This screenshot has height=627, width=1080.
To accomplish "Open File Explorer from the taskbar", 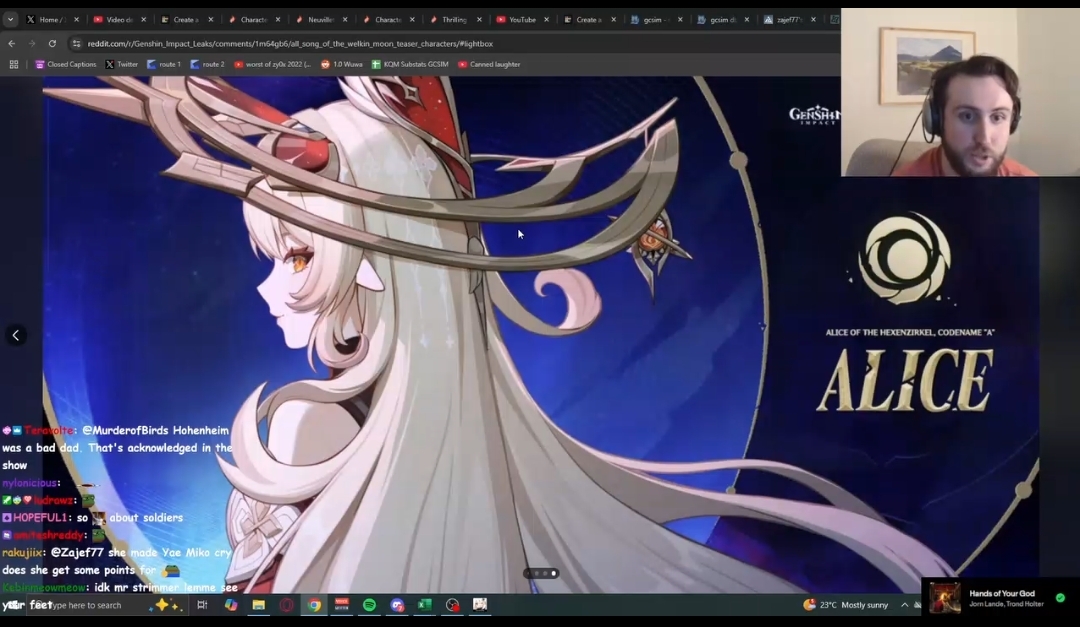I will [258, 605].
